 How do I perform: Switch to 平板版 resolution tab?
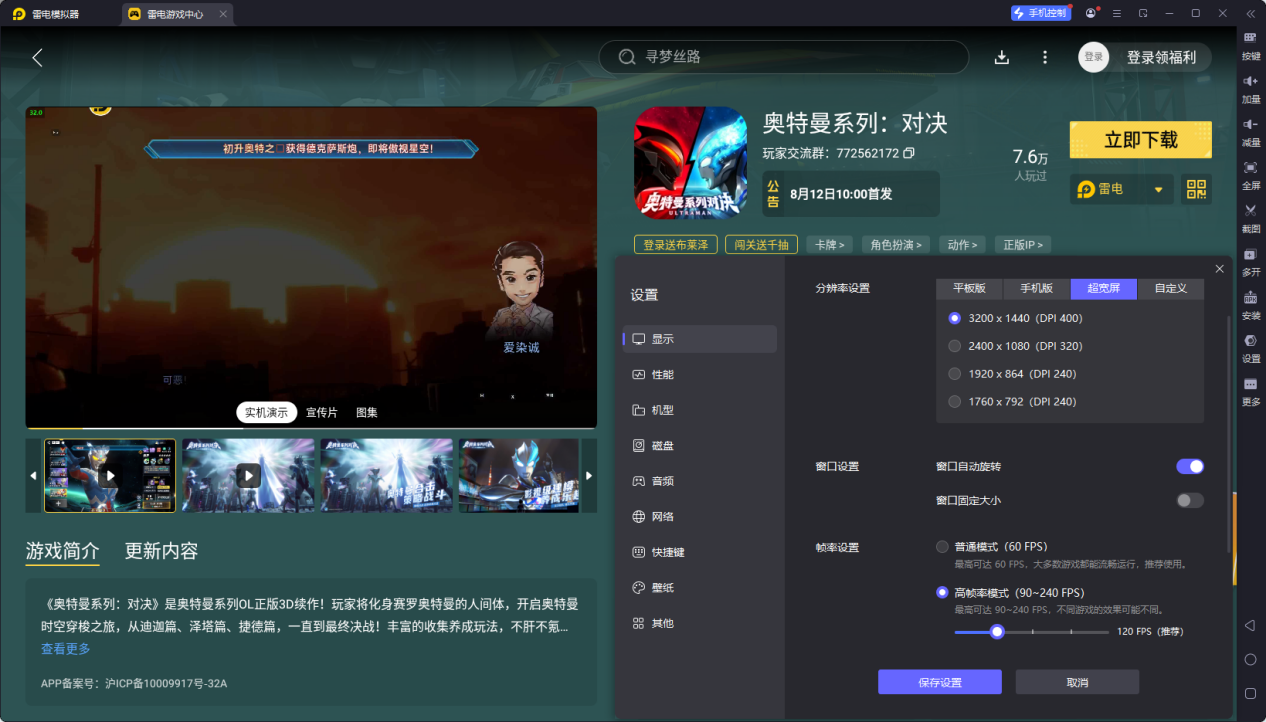969,288
